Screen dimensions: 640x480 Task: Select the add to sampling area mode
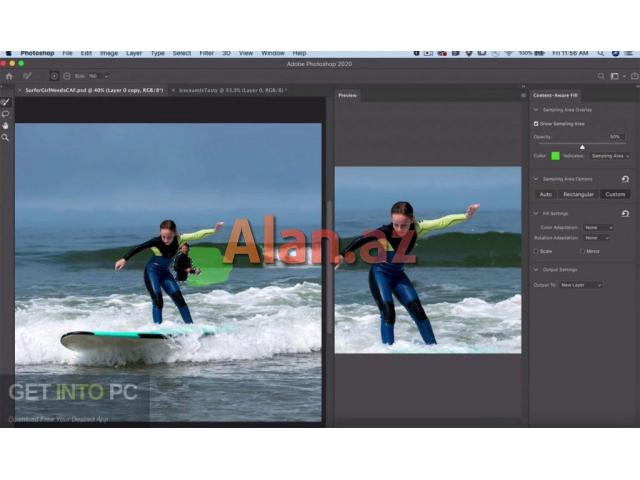coord(54,76)
